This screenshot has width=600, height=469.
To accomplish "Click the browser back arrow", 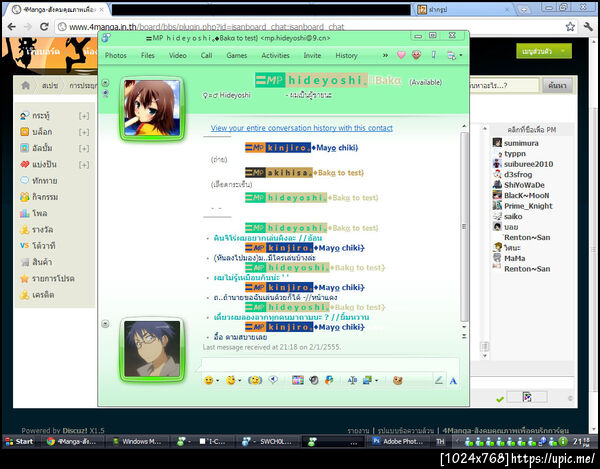I will (11, 26).
